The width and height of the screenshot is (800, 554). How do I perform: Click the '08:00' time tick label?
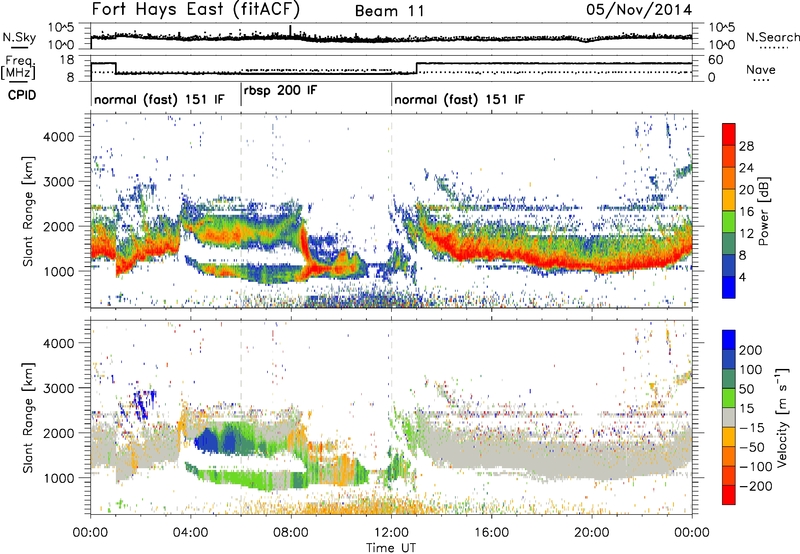[291, 533]
